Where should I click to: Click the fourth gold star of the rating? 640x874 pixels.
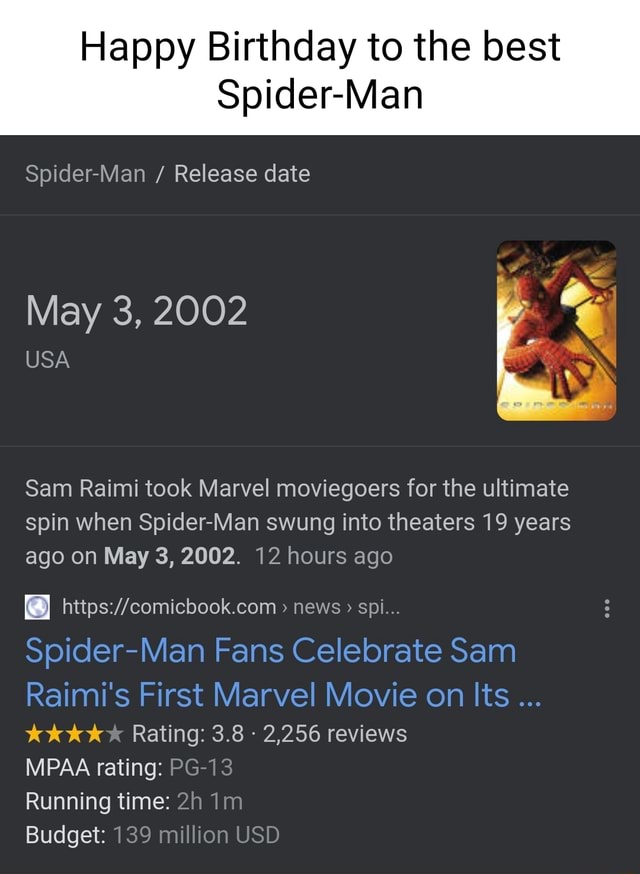pyautogui.click(x=96, y=732)
